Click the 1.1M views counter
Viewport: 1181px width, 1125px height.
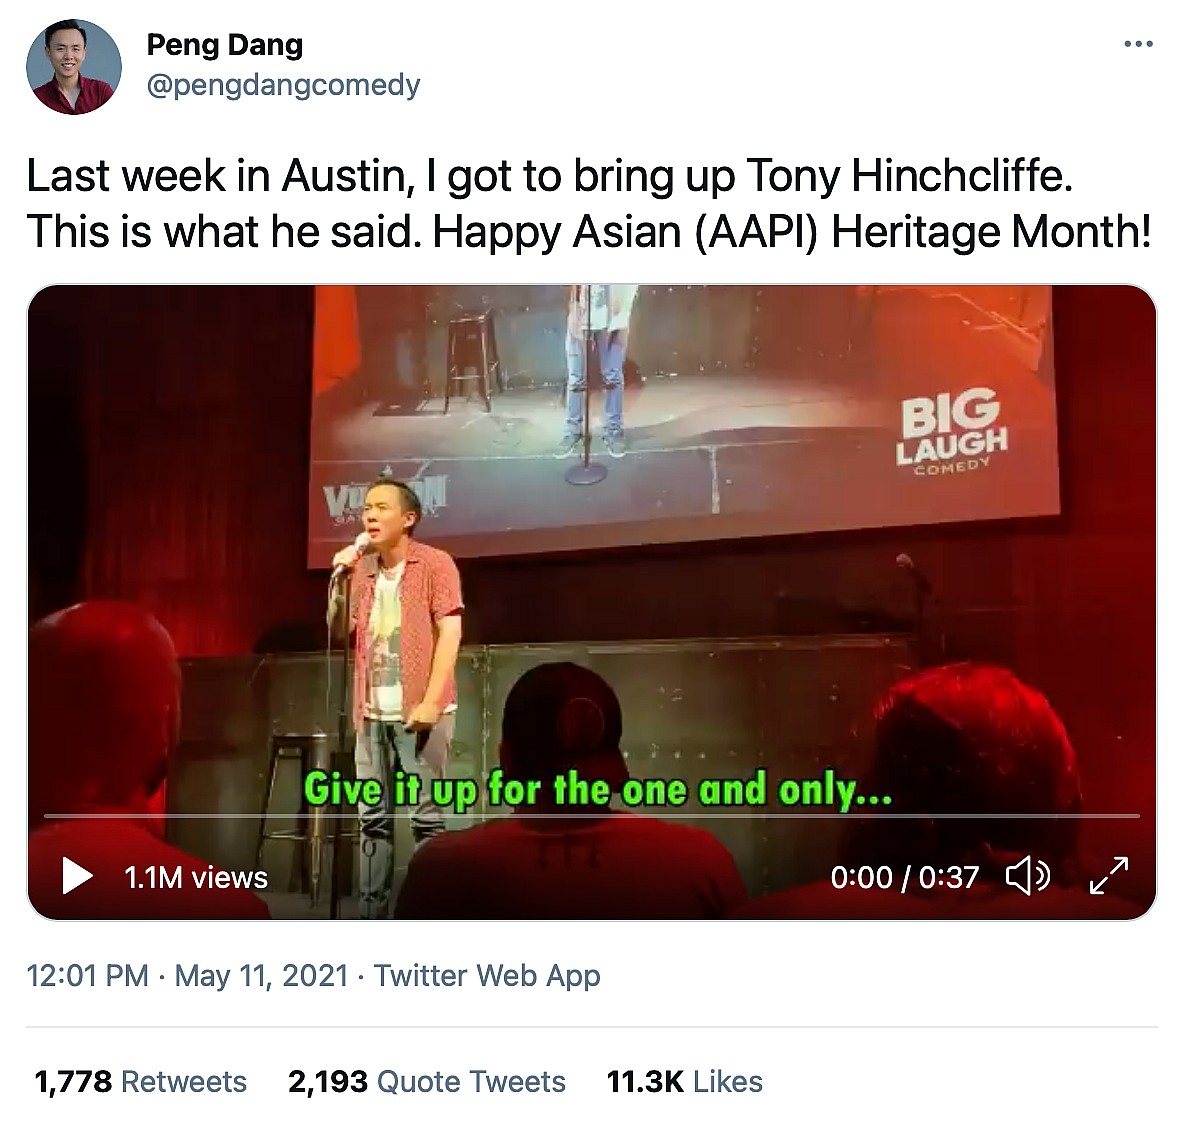[195, 877]
